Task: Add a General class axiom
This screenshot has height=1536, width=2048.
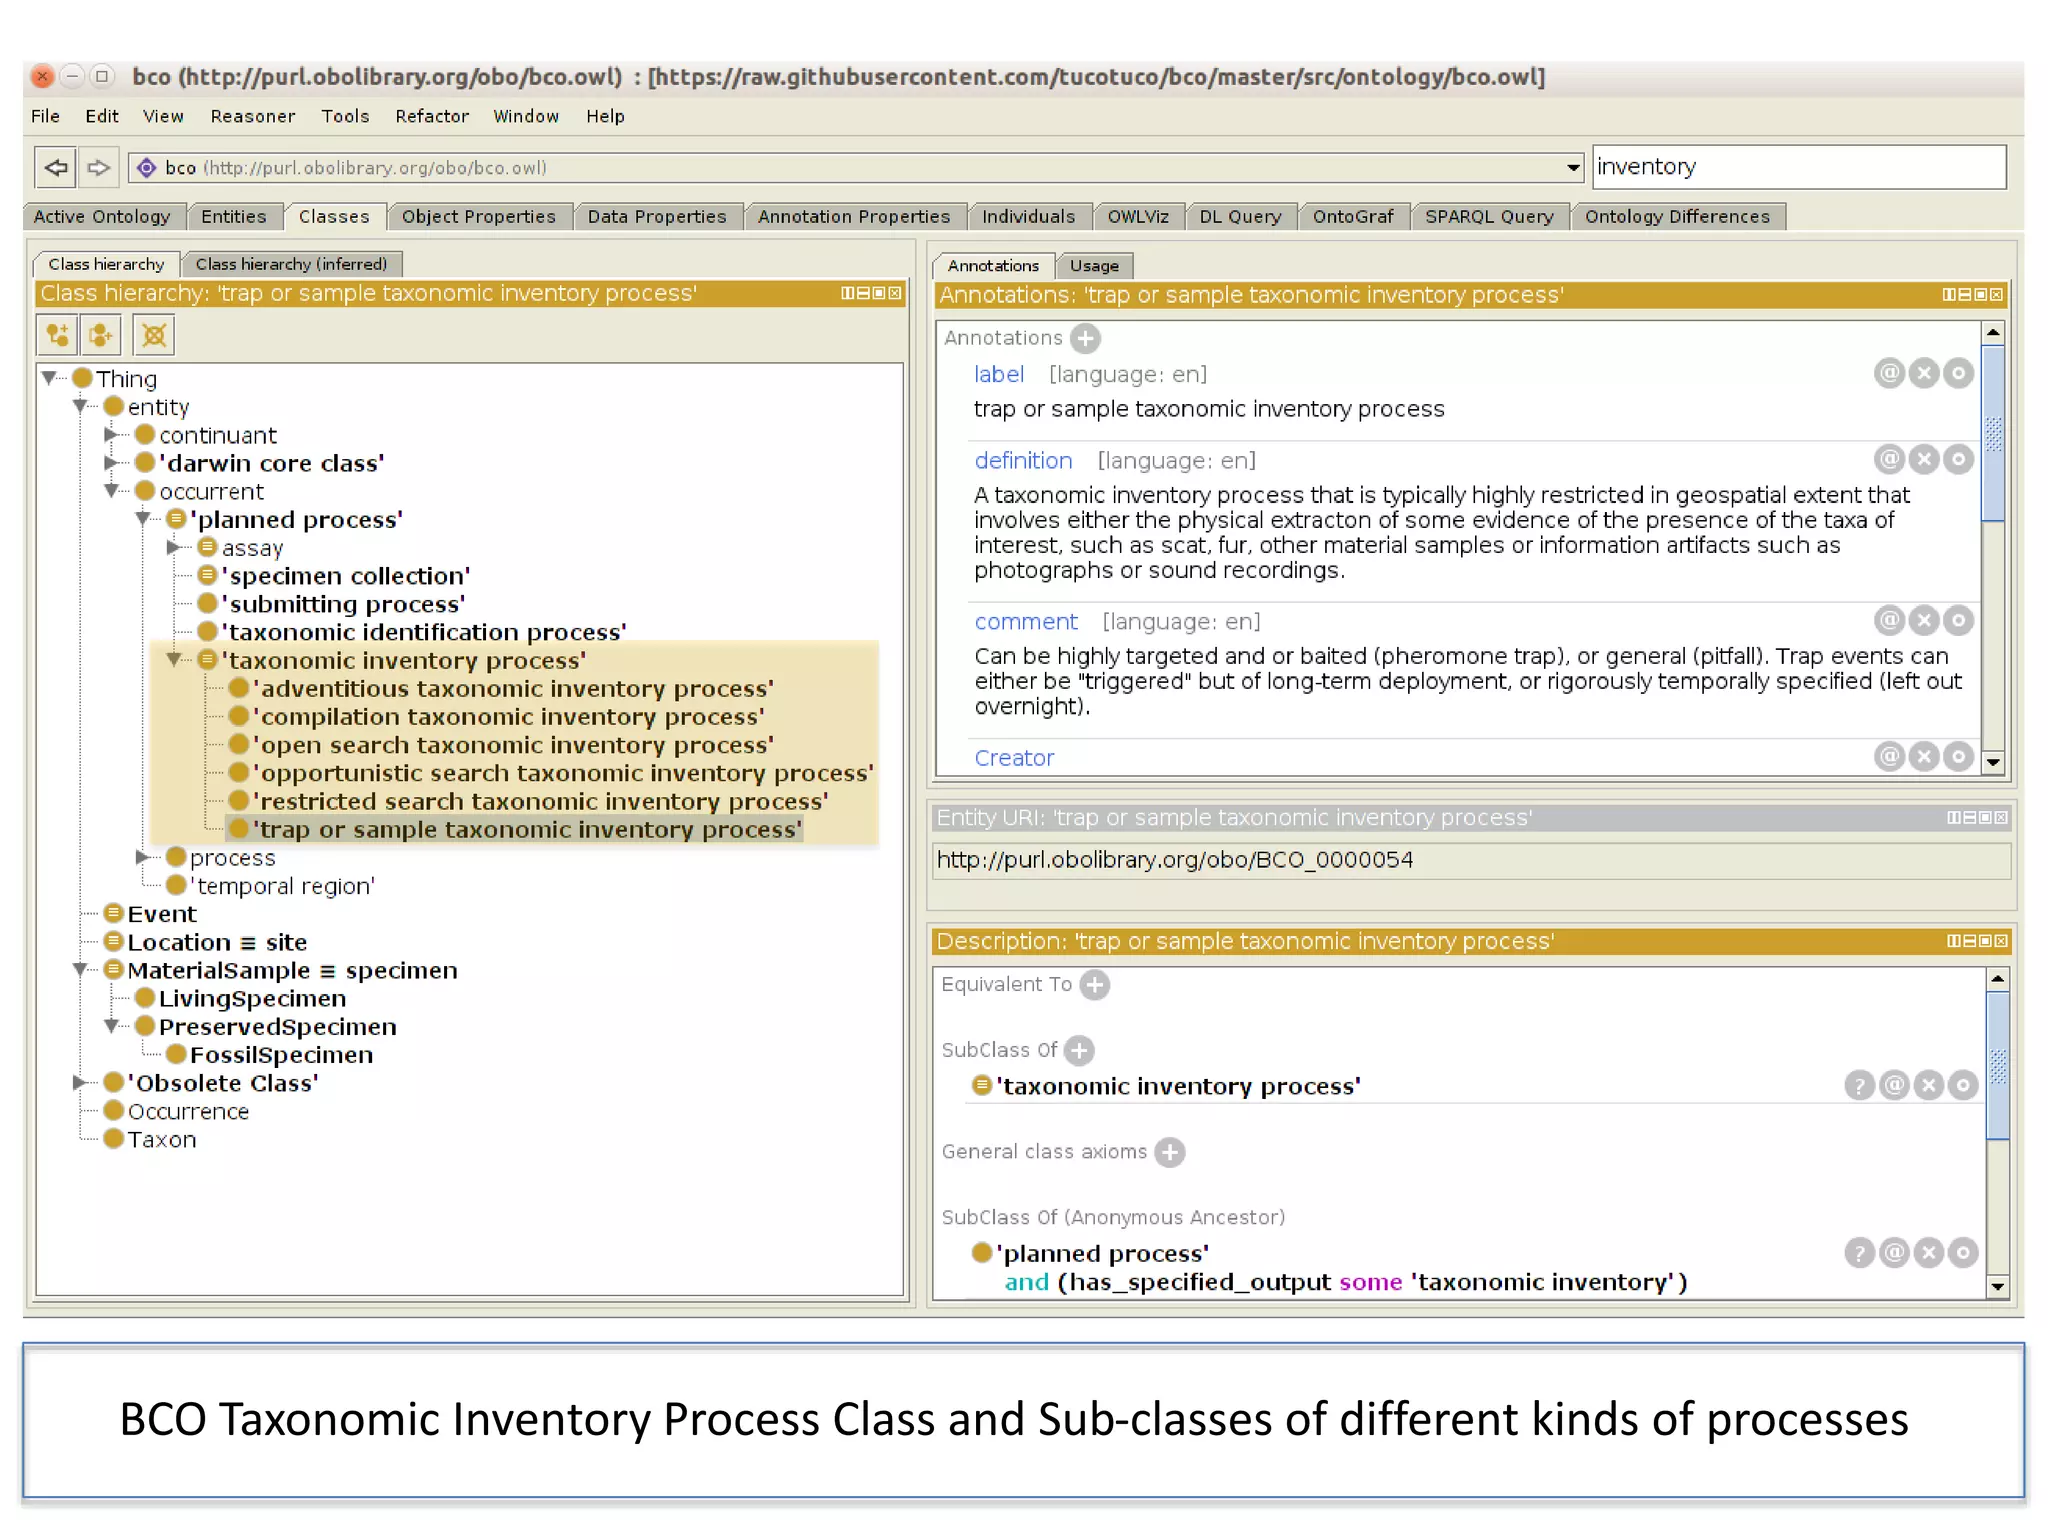Action: tap(1169, 1152)
